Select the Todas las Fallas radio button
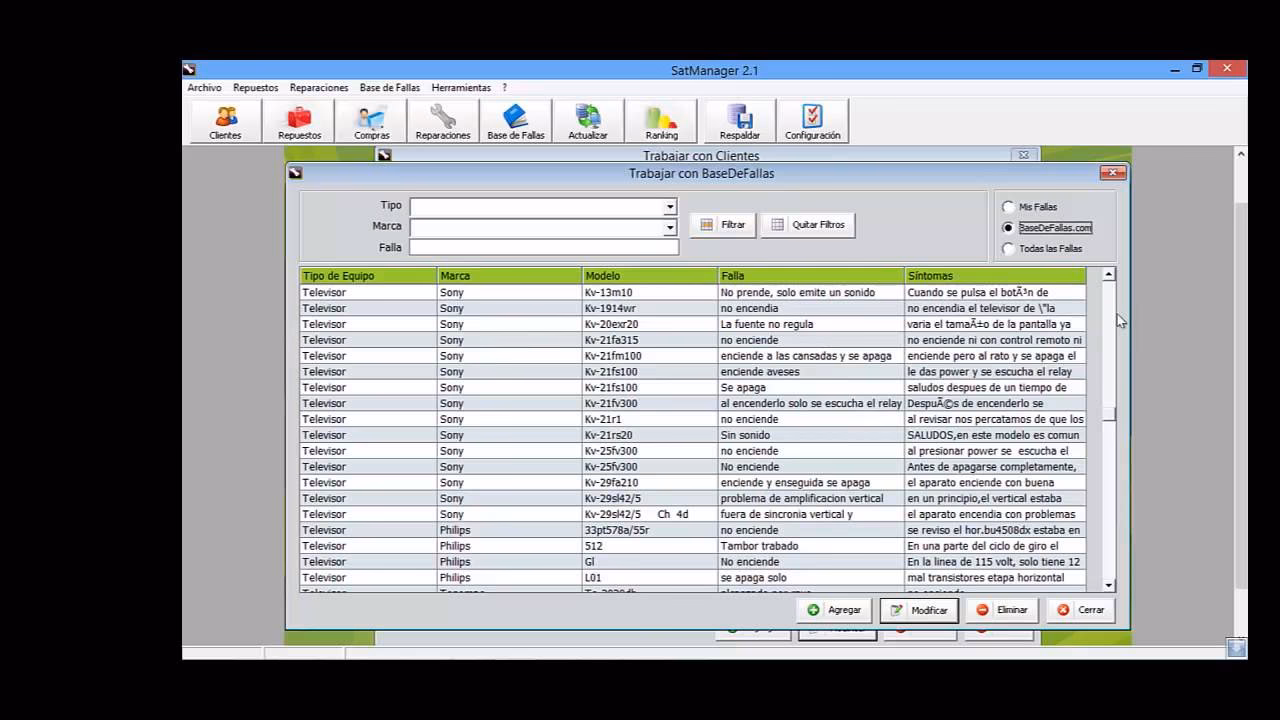The width and height of the screenshot is (1280, 720). [1008, 249]
